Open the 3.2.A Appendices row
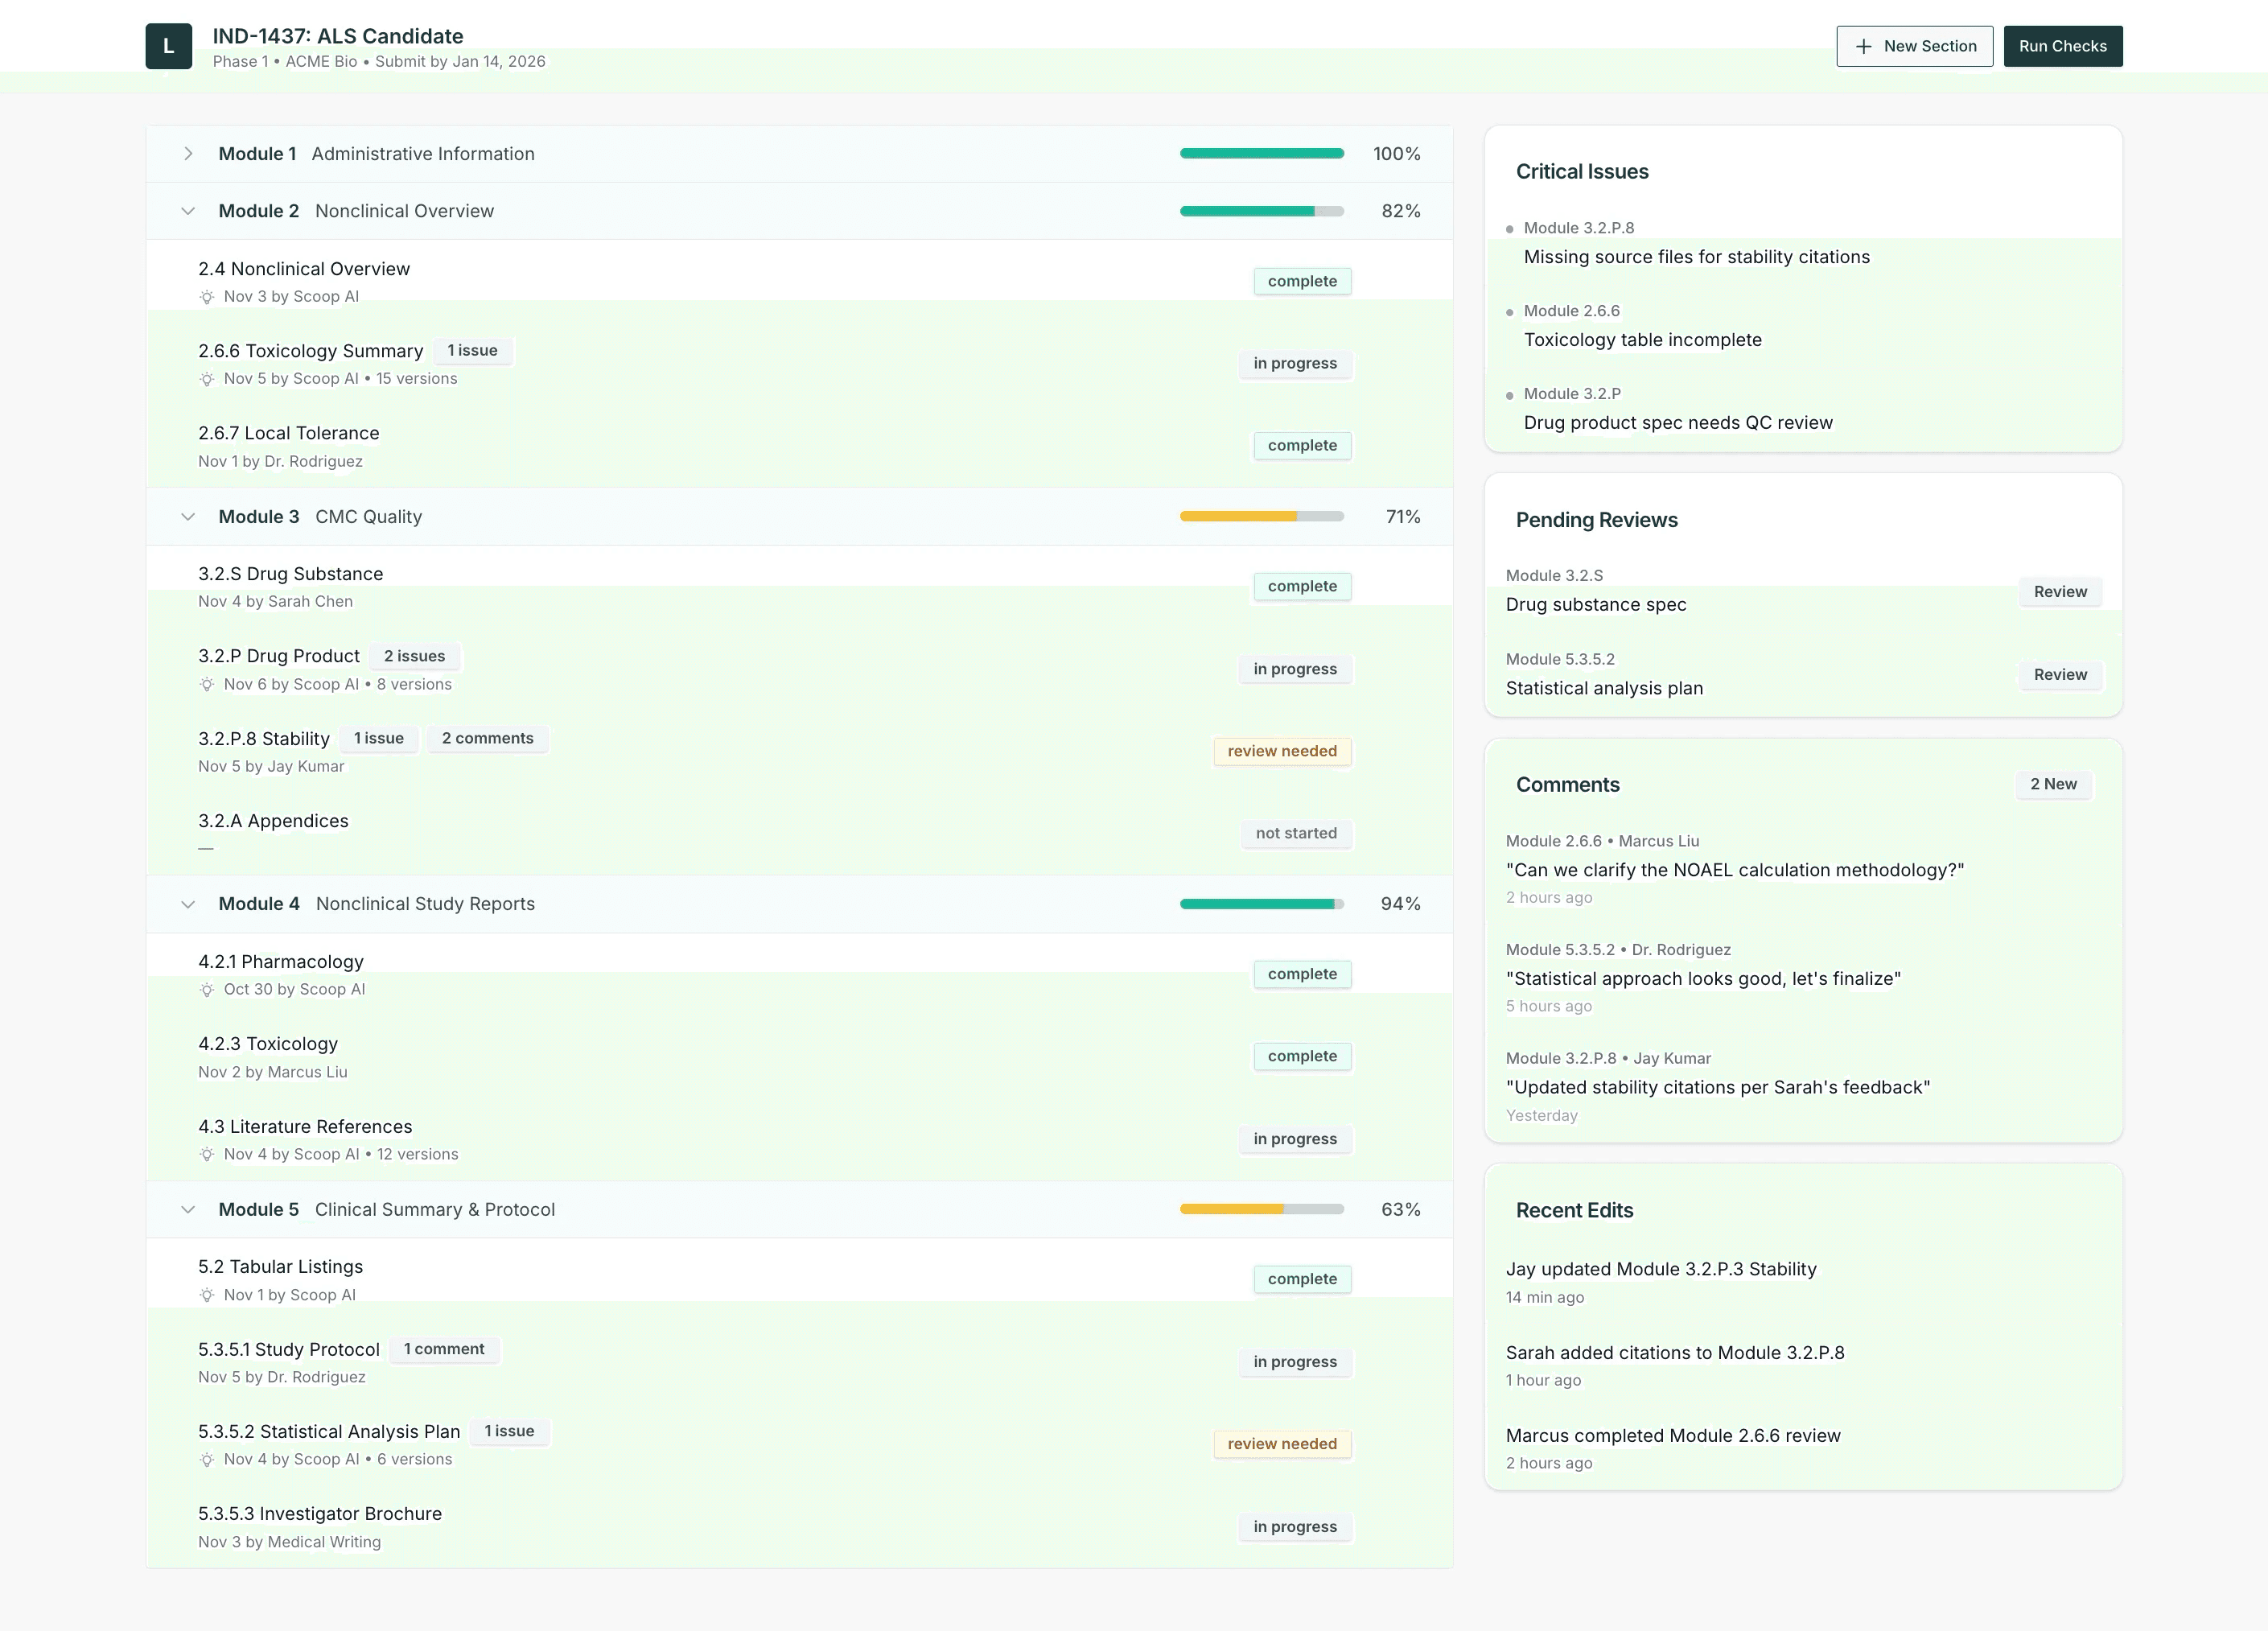This screenshot has width=2268, height=1631. pos(273,821)
